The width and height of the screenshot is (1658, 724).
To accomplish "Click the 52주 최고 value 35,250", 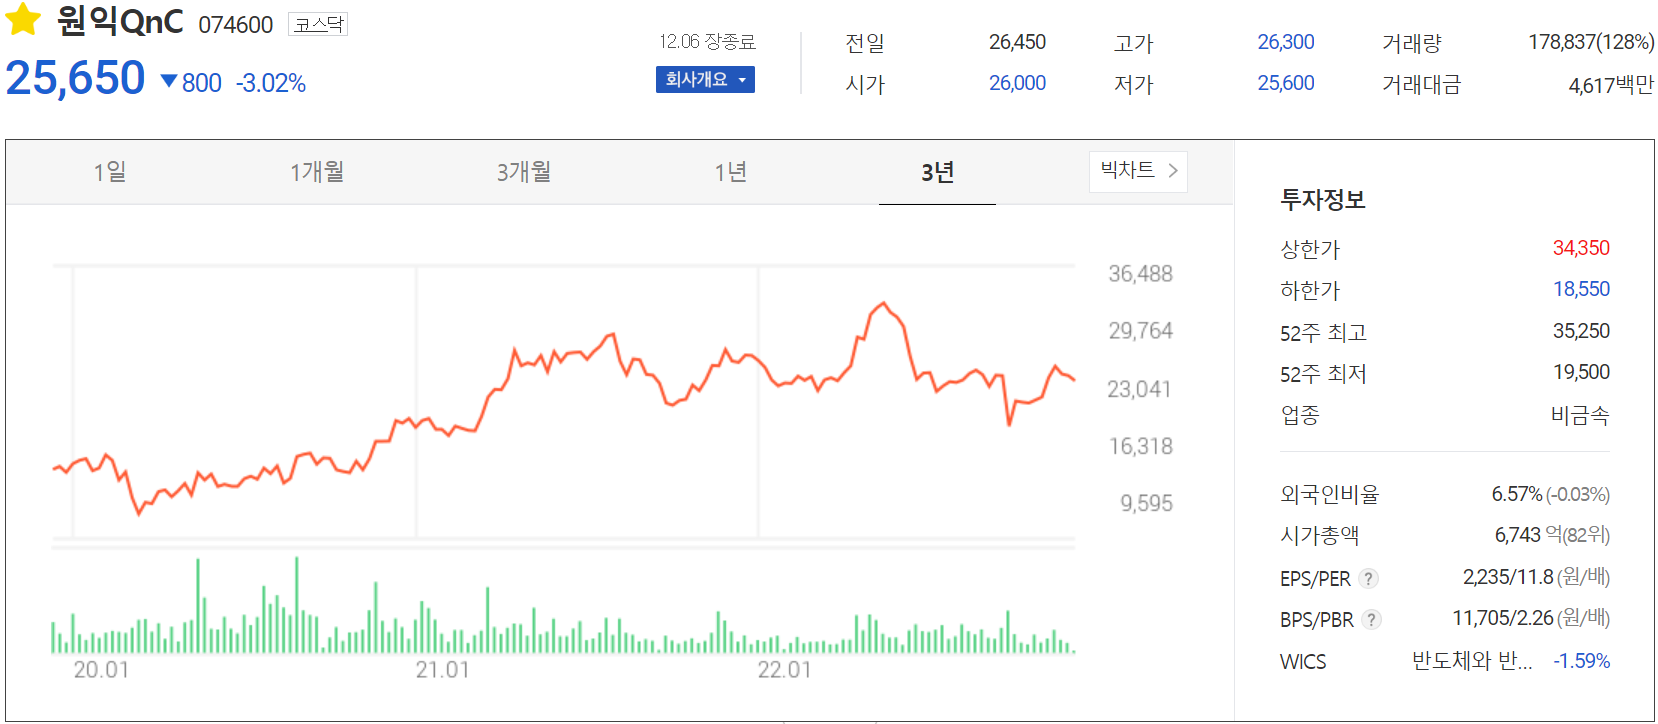I will click(1581, 331).
